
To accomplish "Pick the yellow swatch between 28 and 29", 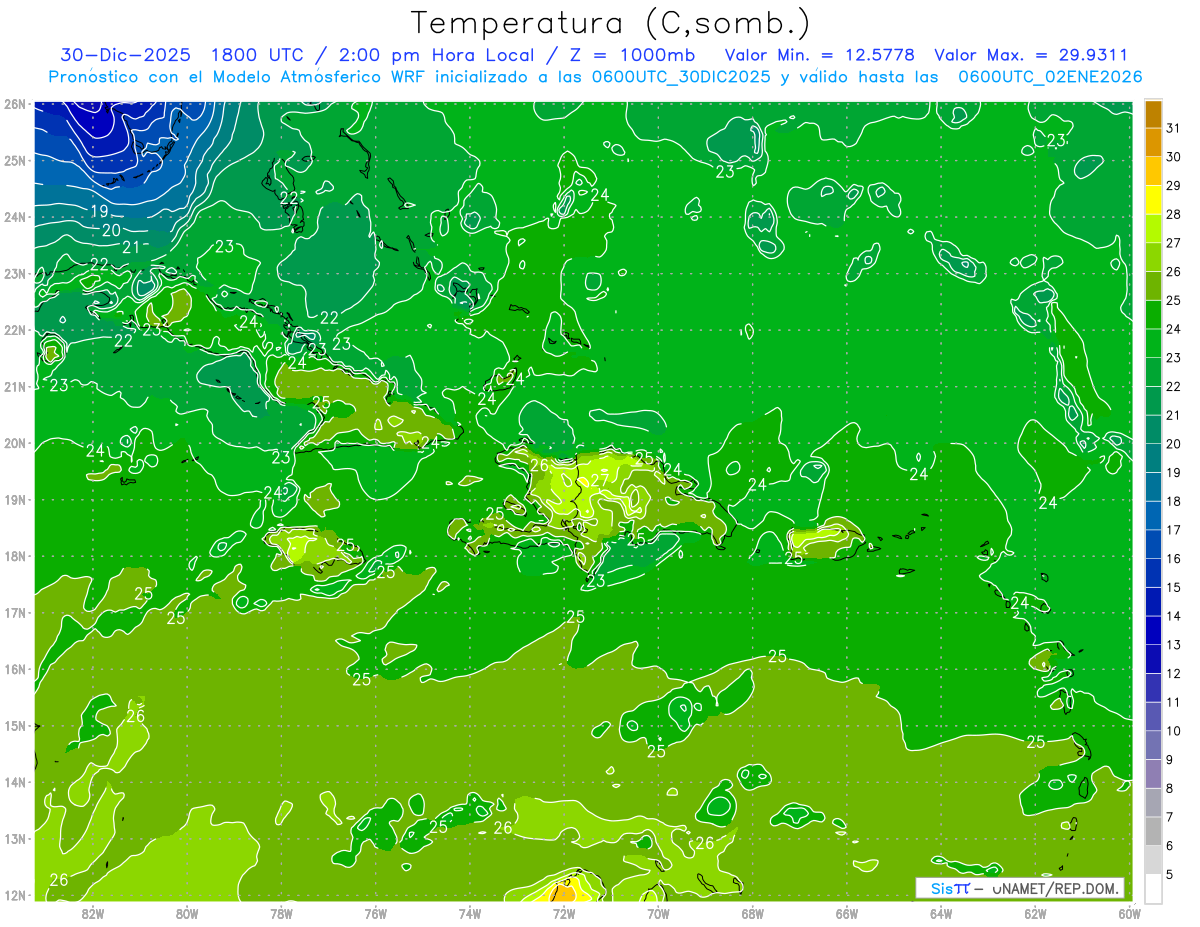I will click(1153, 199).
